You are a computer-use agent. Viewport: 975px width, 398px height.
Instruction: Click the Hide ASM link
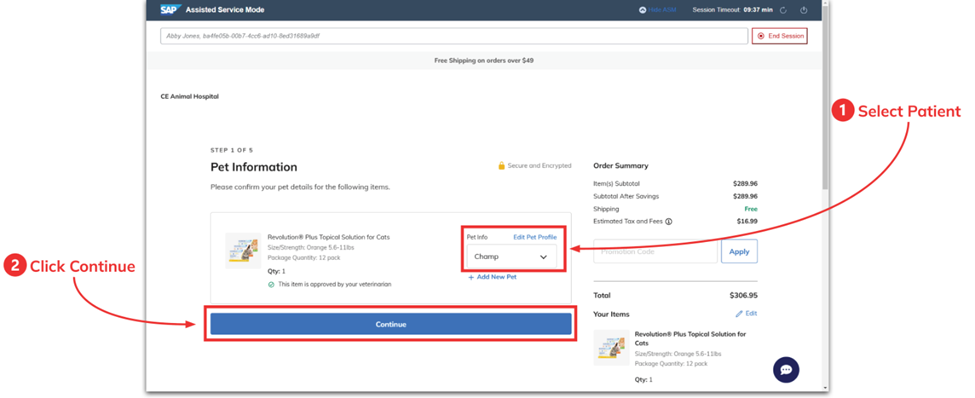662,10
